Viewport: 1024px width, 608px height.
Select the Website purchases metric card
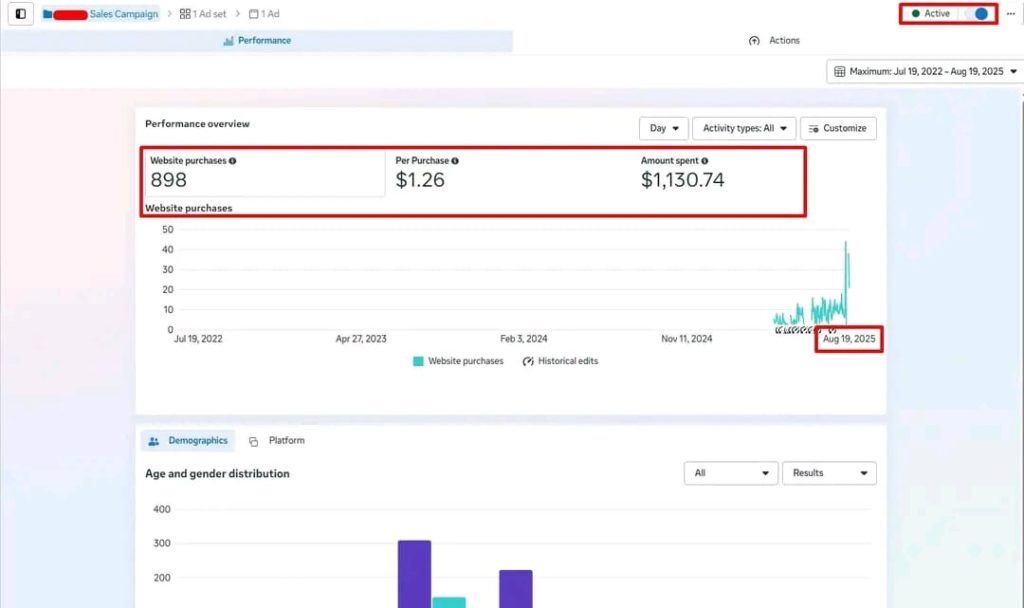coord(264,174)
